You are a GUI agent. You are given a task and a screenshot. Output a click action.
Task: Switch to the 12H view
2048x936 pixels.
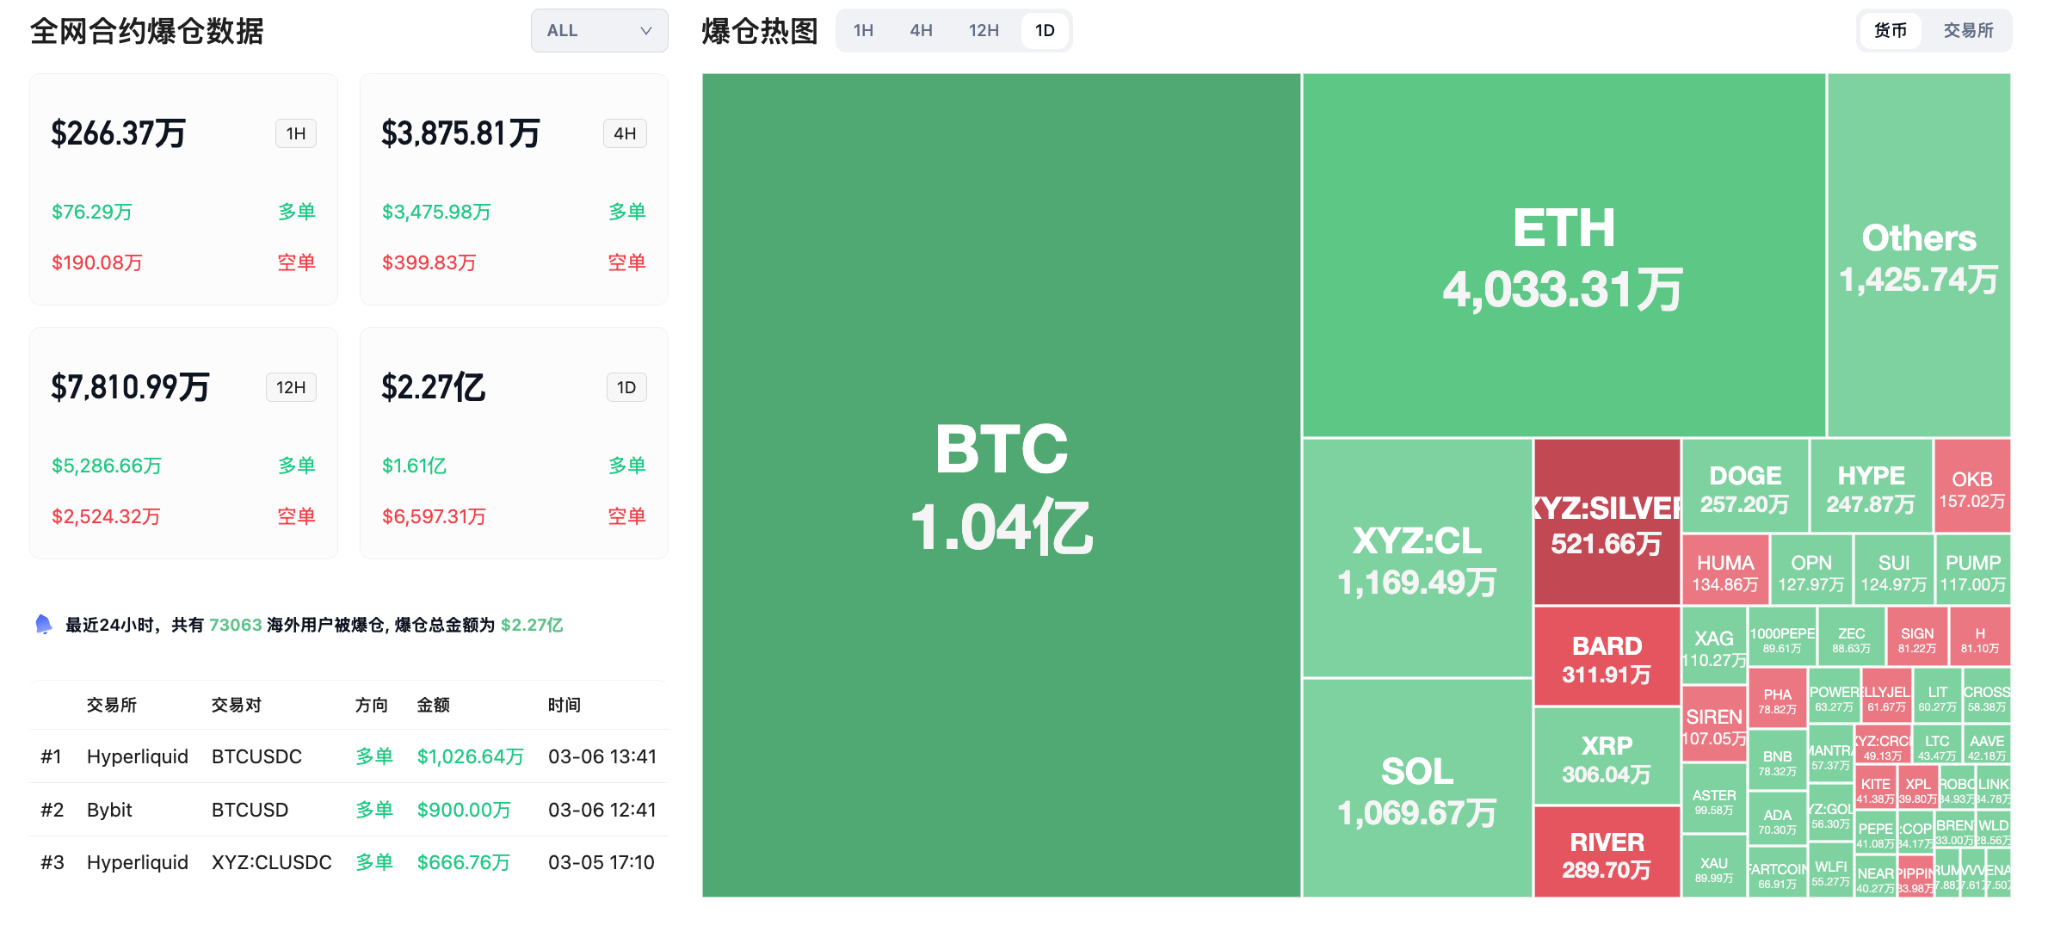(982, 30)
